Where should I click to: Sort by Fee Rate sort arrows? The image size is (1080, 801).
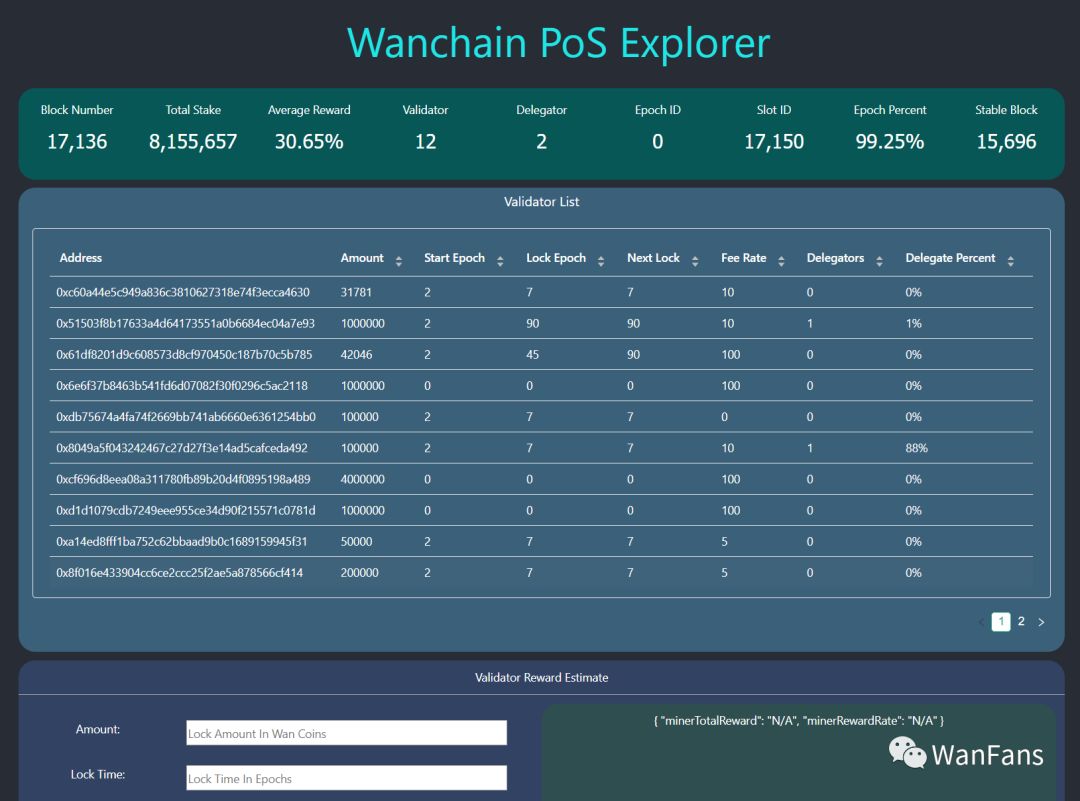pos(781,260)
